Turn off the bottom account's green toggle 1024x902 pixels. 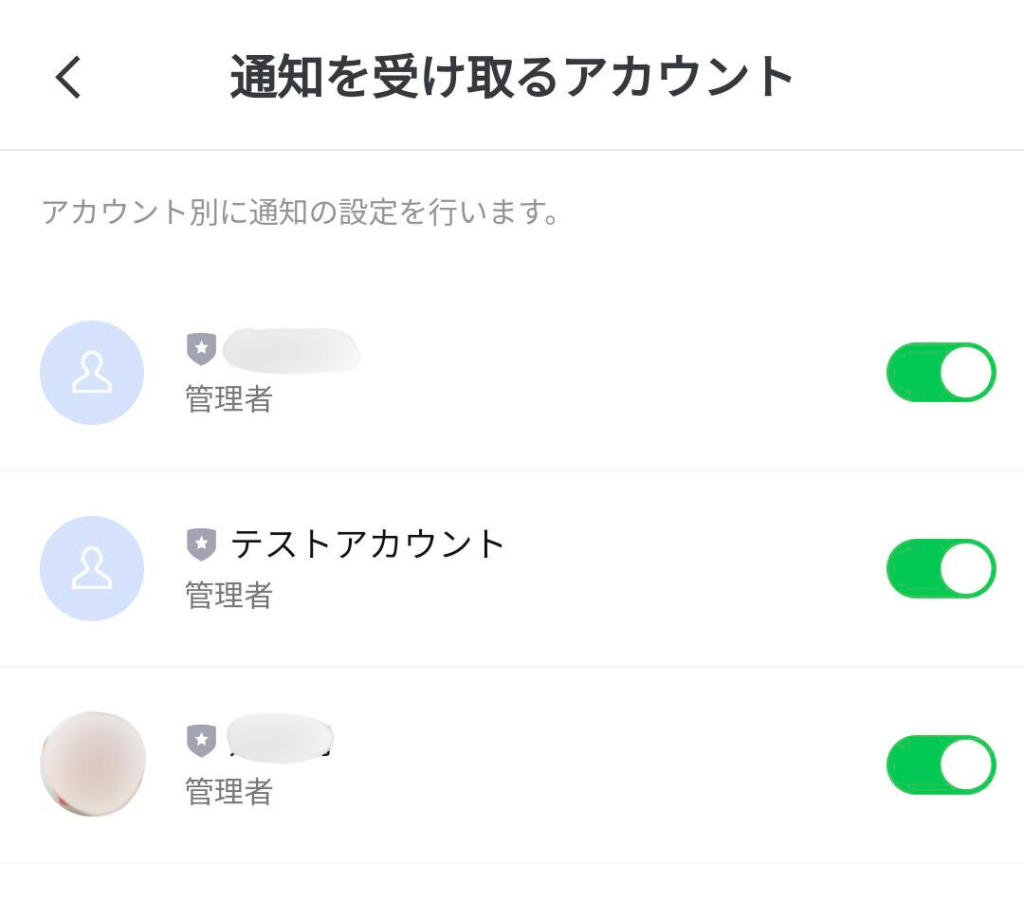tap(940, 763)
